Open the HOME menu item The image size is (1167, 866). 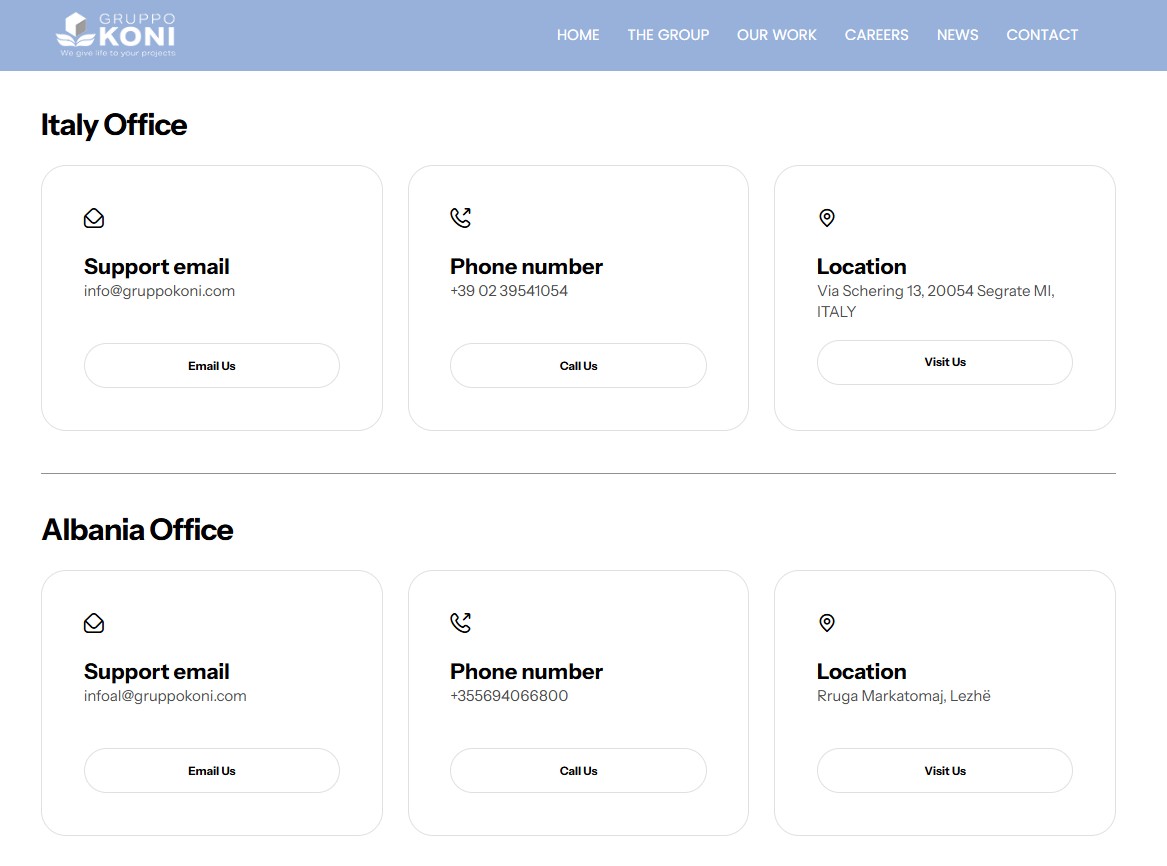(x=578, y=35)
